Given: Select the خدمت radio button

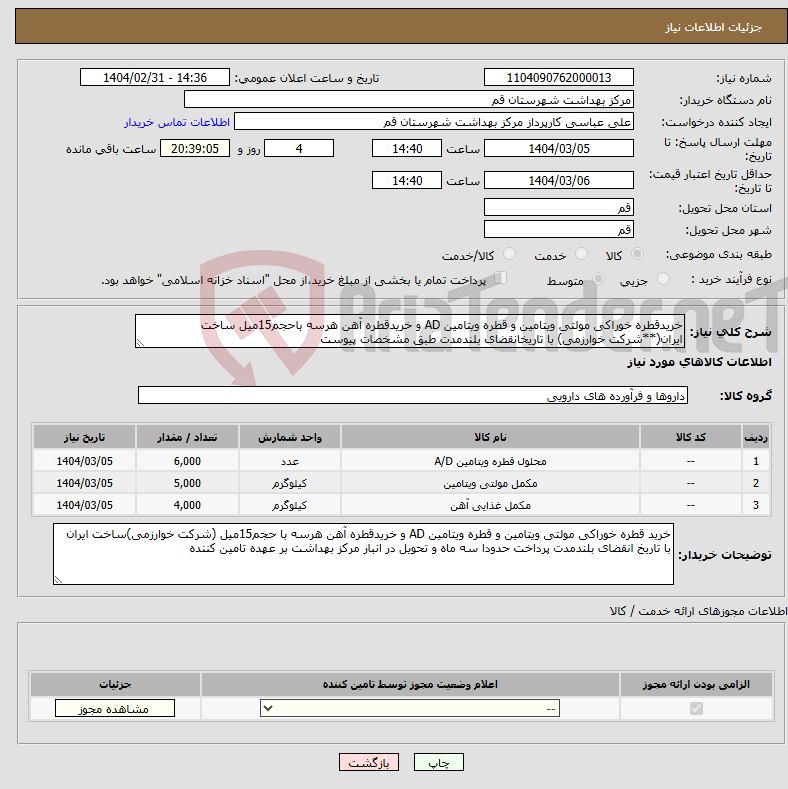Looking at the screenshot, I should coord(581,254).
